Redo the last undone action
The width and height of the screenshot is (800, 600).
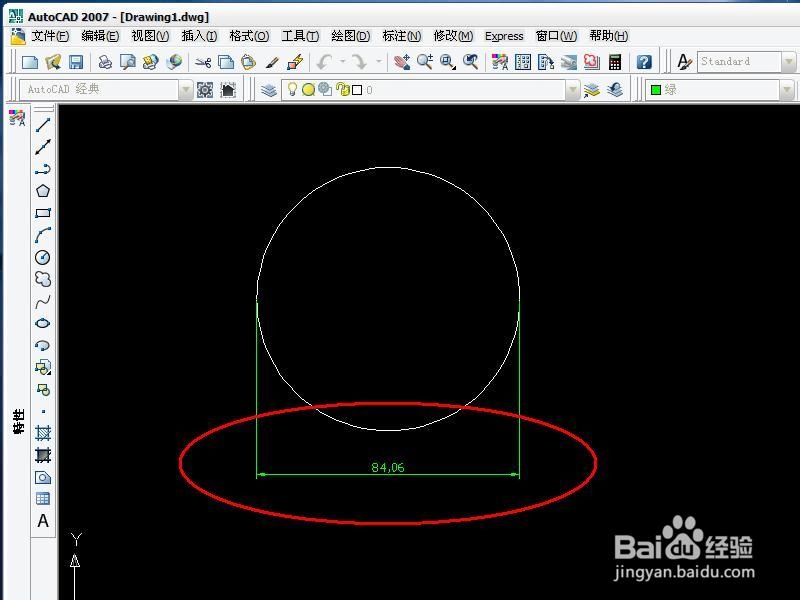[360, 62]
